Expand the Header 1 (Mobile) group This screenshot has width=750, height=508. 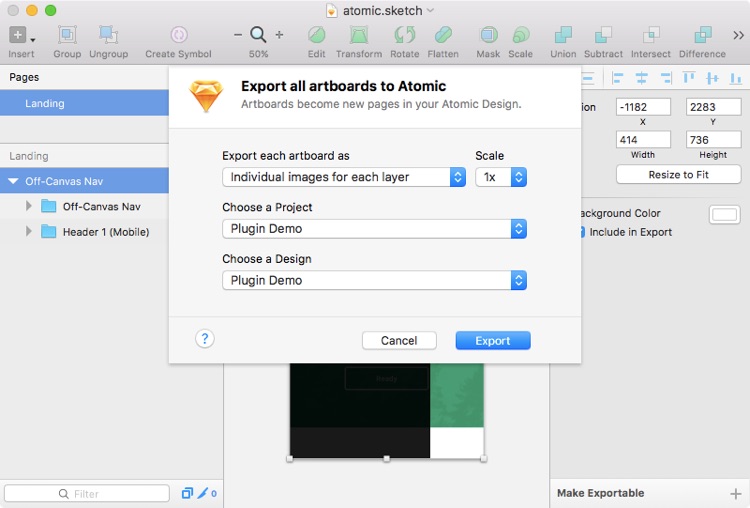click(29, 232)
